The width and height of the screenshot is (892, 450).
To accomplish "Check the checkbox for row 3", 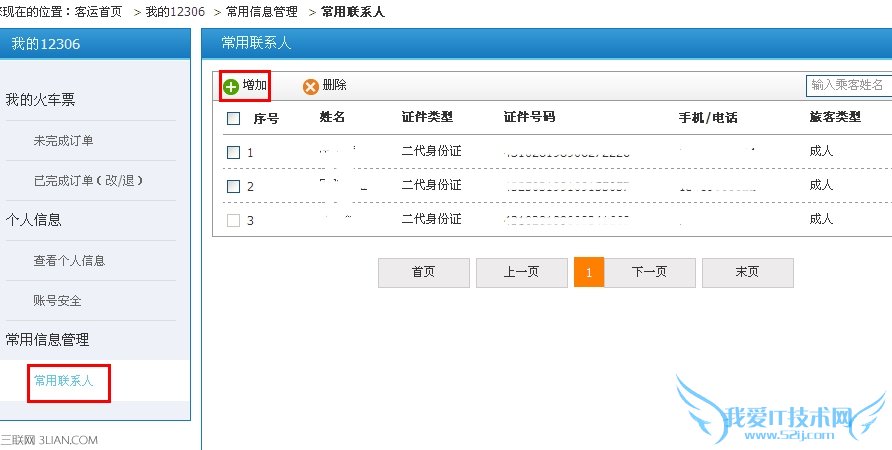I will click(x=233, y=220).
